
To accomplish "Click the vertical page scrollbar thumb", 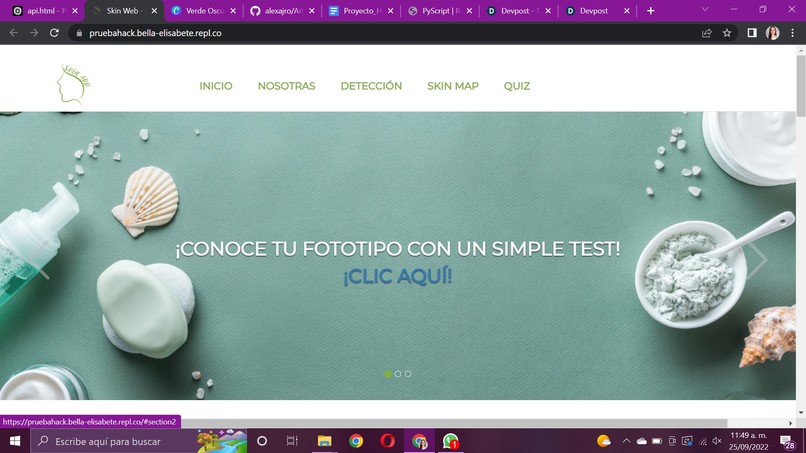I will (801, 86).
